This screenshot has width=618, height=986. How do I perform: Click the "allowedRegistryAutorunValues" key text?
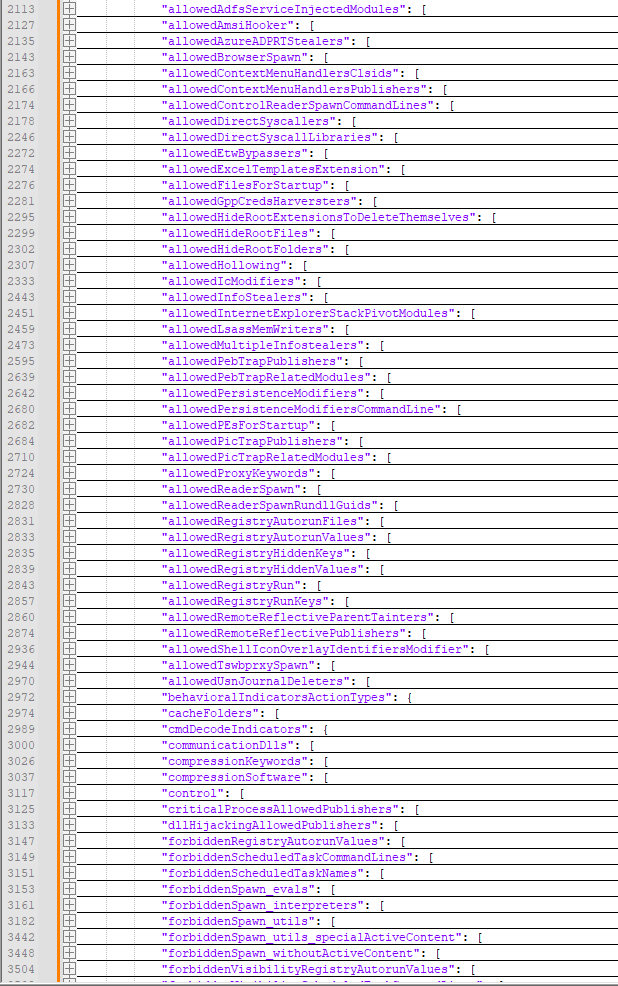coord(271,537)
